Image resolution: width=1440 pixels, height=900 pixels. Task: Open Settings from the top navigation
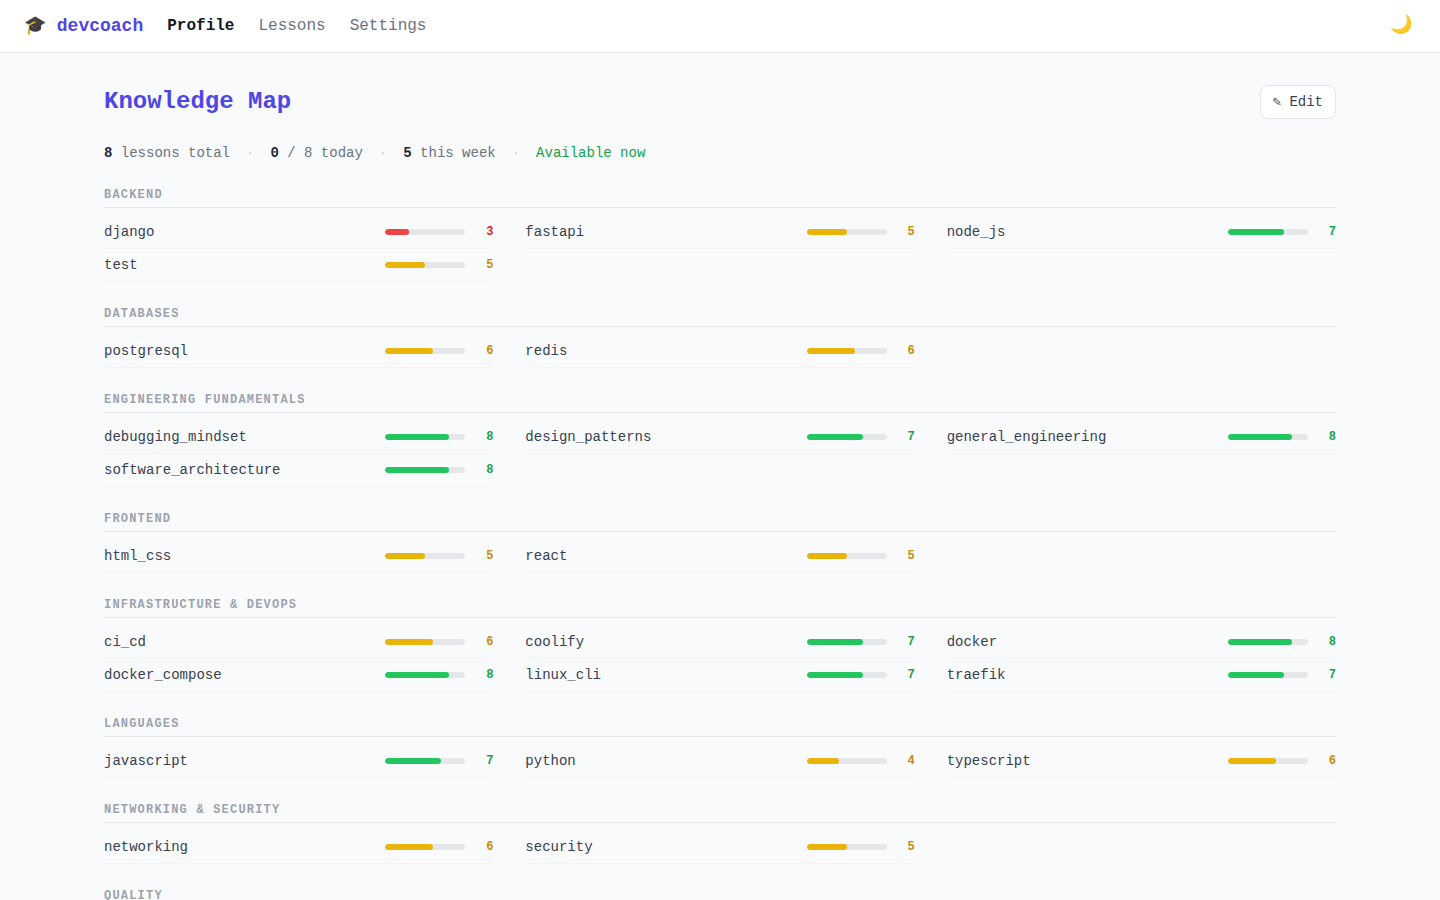[x=388, y=24]
